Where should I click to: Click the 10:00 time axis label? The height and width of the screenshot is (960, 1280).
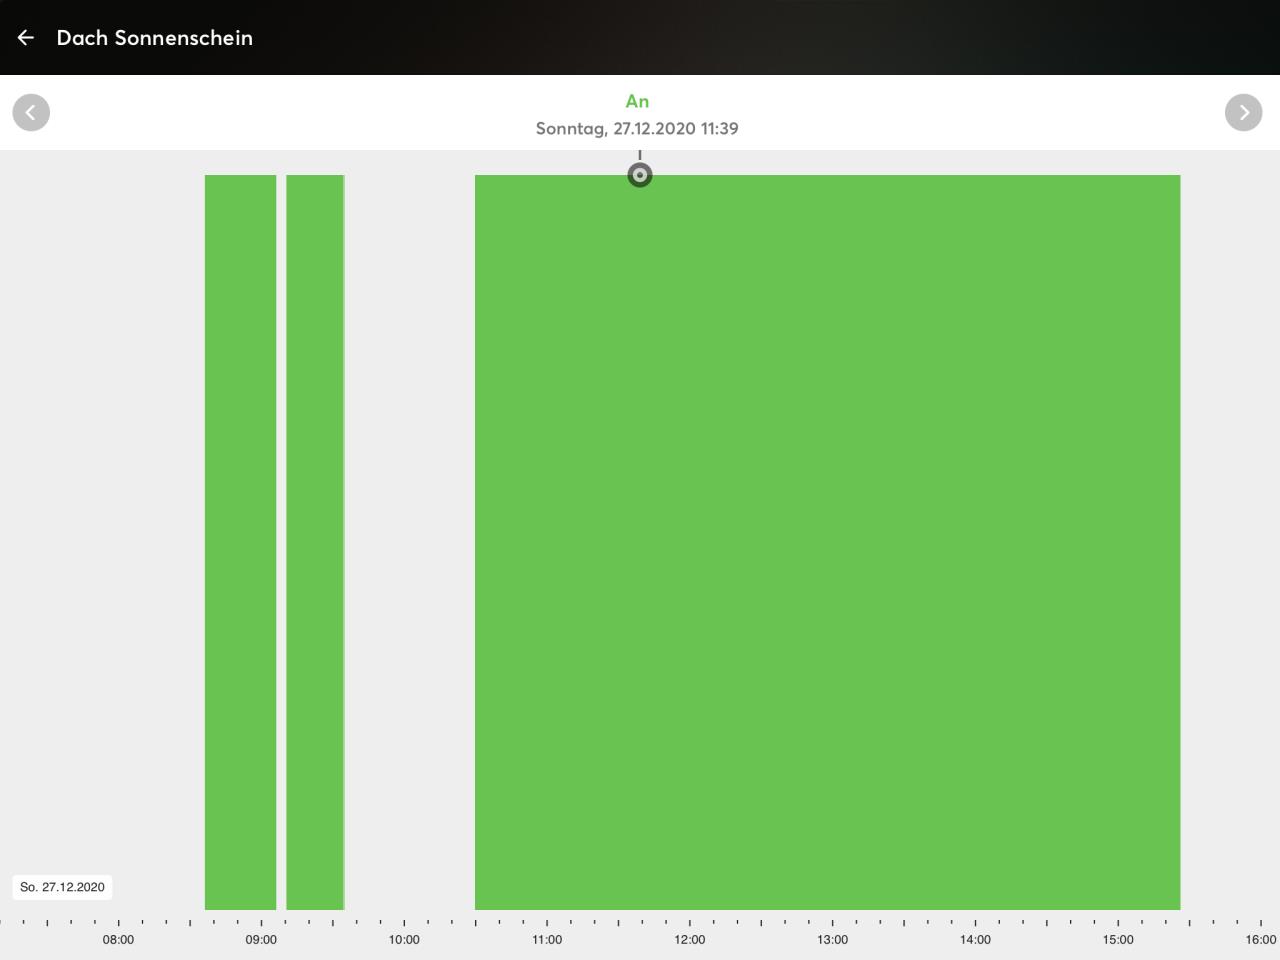click(x=404, y=940)
